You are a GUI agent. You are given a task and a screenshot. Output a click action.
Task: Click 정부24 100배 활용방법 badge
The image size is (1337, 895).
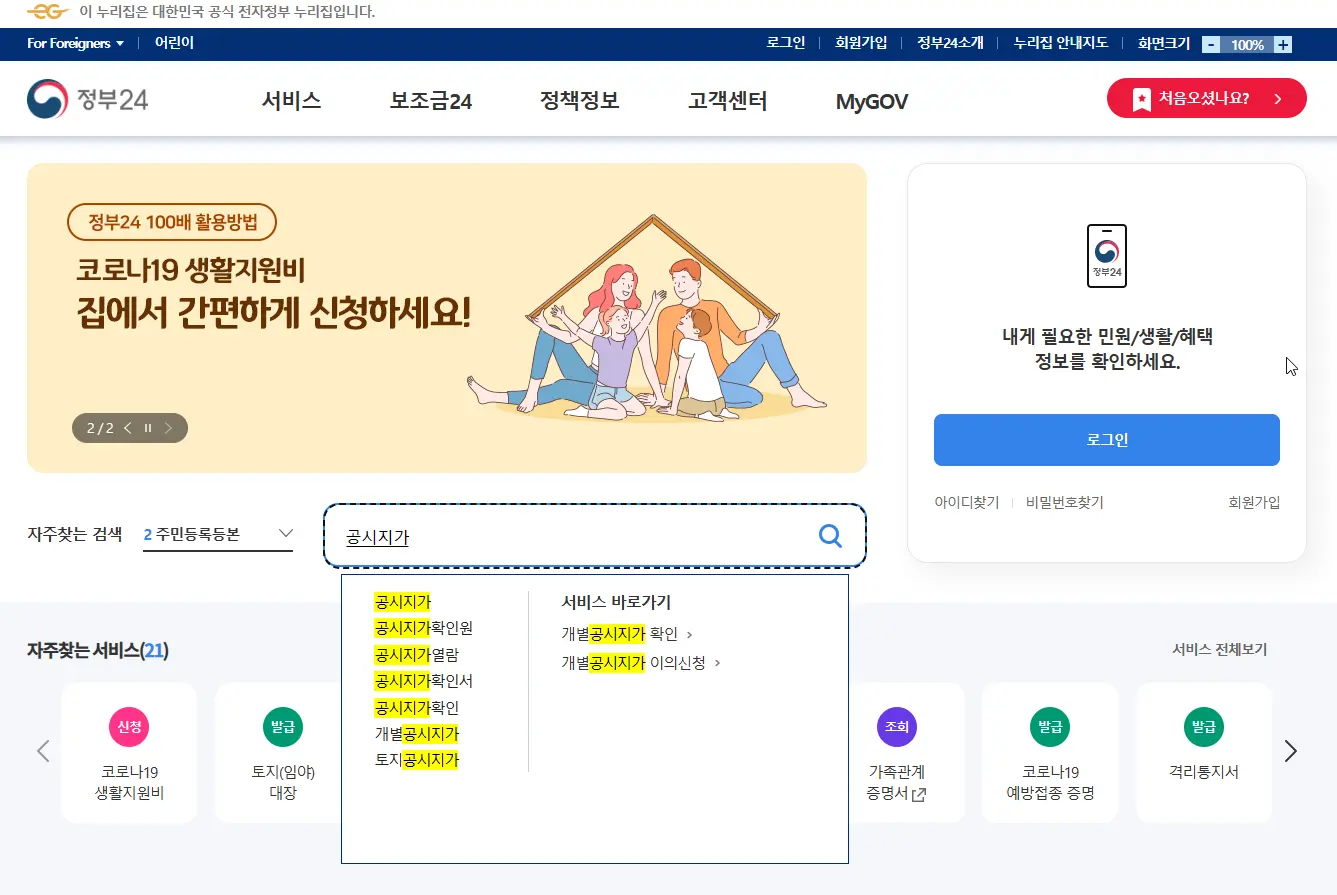[x=171, y=222]
